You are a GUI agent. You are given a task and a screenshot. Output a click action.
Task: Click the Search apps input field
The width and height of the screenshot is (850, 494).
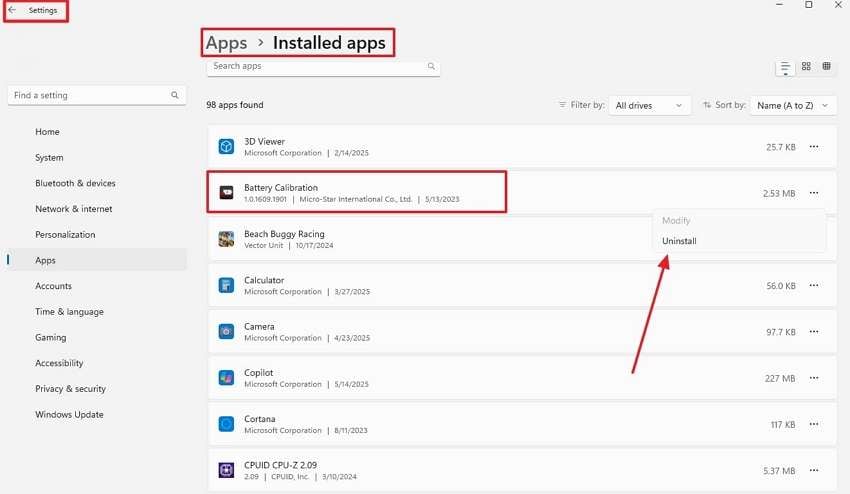coord(323,66)
